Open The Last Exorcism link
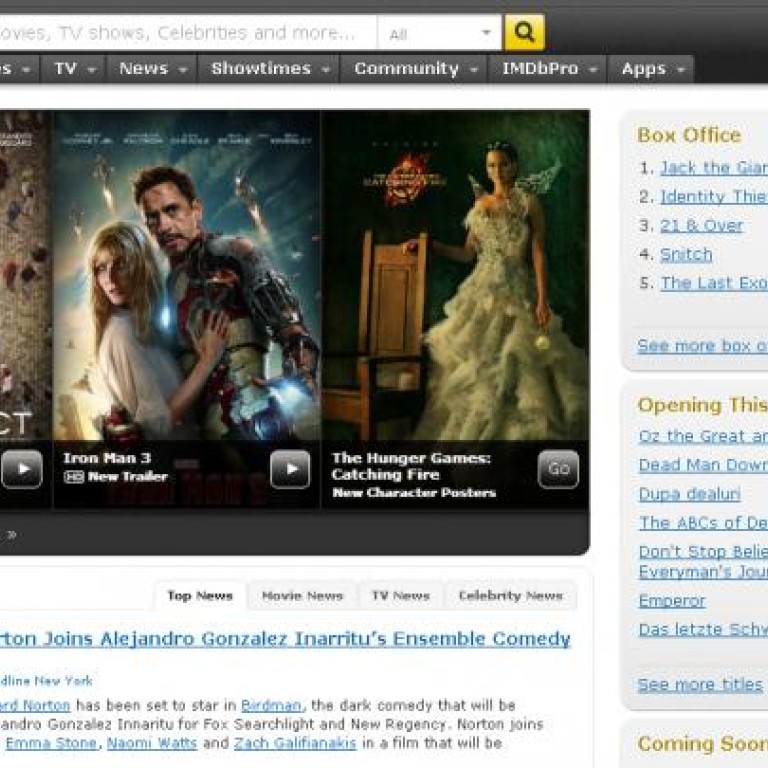The height and width of the screenshot is (768, 768). (x=714, y=283)
